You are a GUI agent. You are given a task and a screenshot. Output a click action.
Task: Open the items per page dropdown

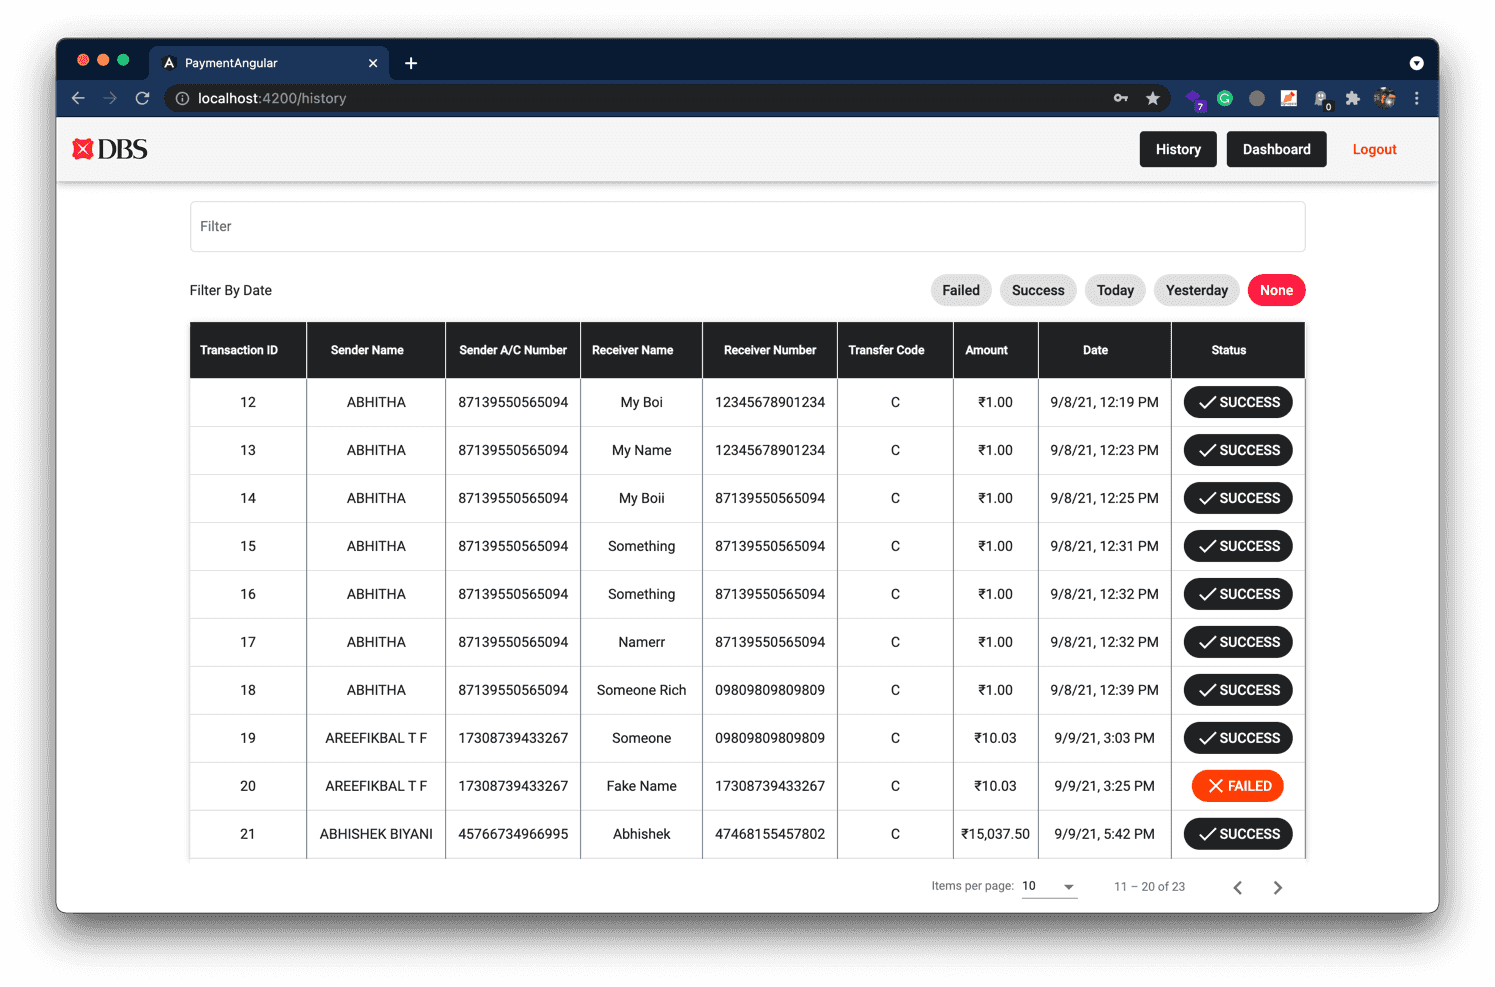point(1048,886)
